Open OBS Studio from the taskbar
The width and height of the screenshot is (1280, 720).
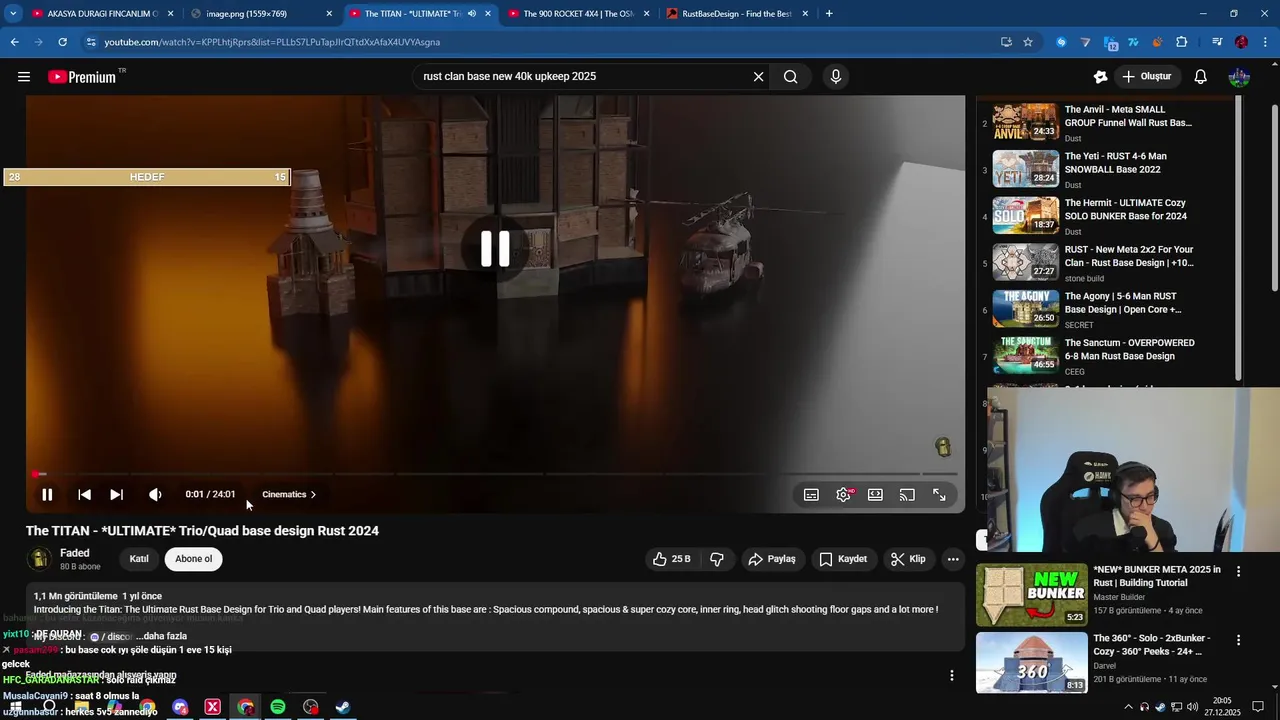click(x=311, y=707)
